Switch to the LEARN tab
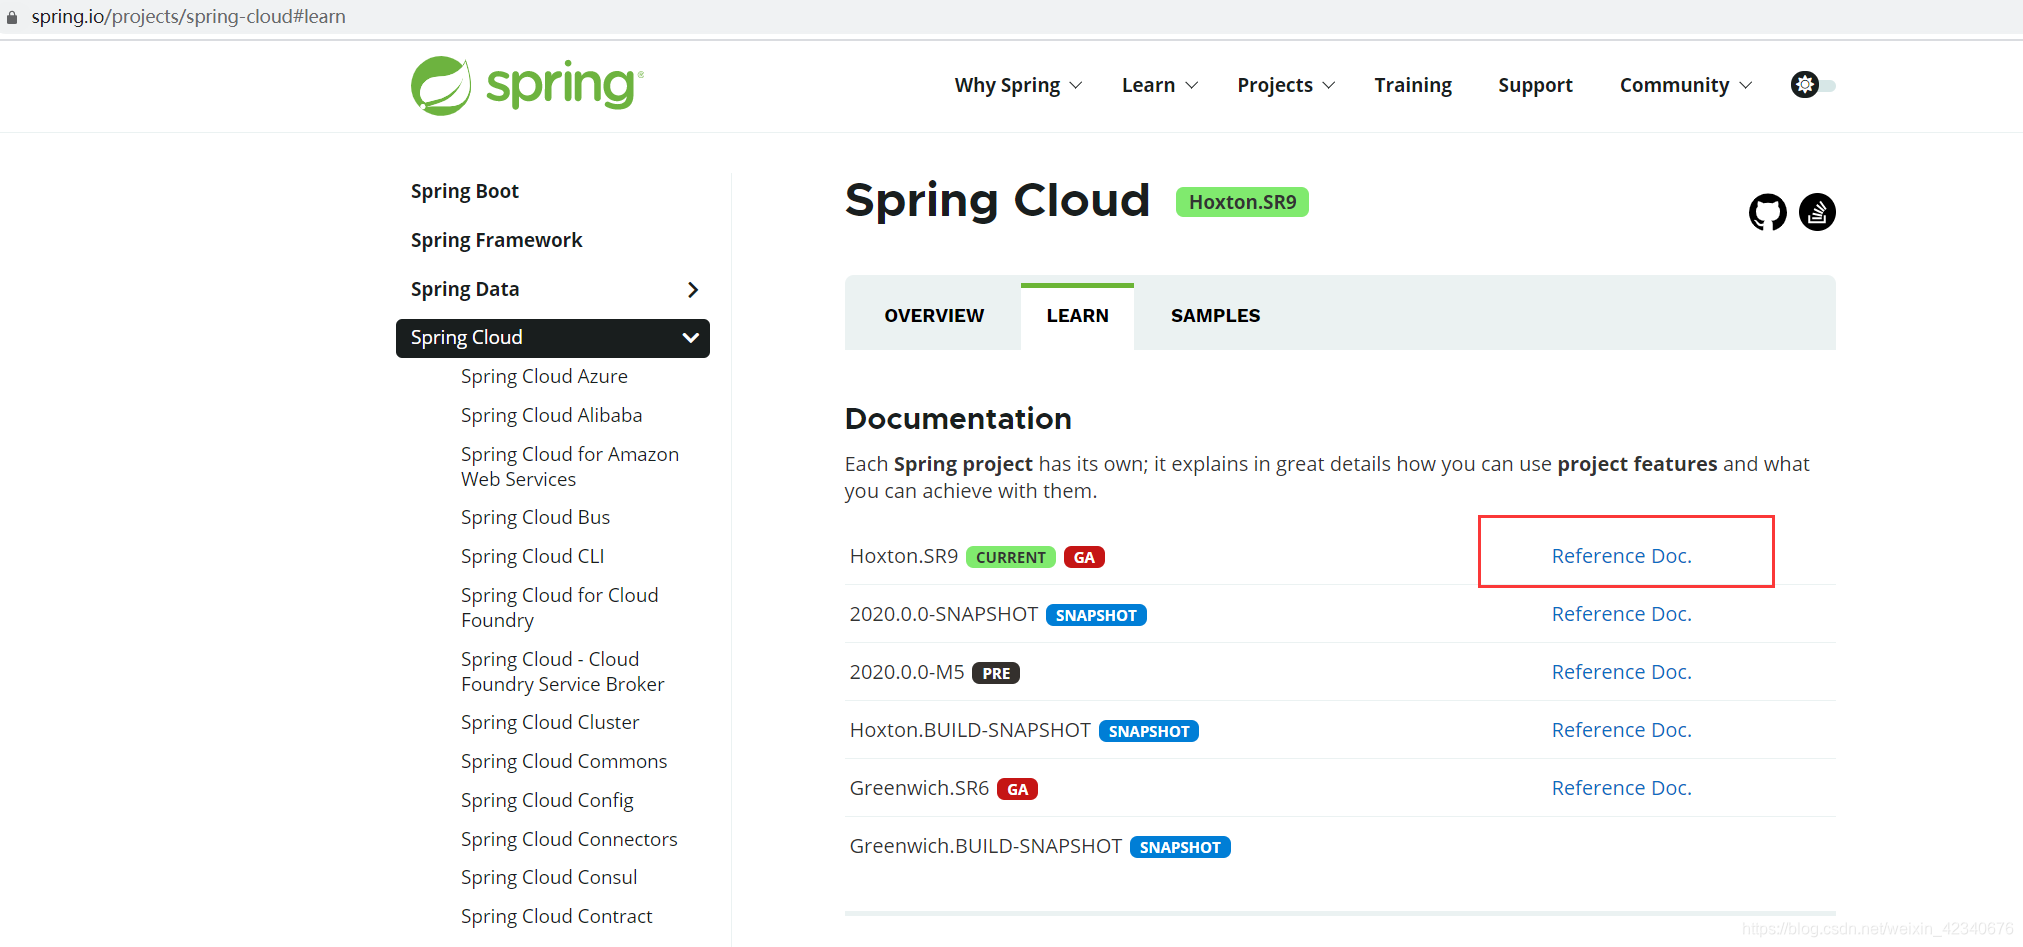The width and height of the screenshot is (2023, 947). pyautogui.click(x=1077, y=316)
